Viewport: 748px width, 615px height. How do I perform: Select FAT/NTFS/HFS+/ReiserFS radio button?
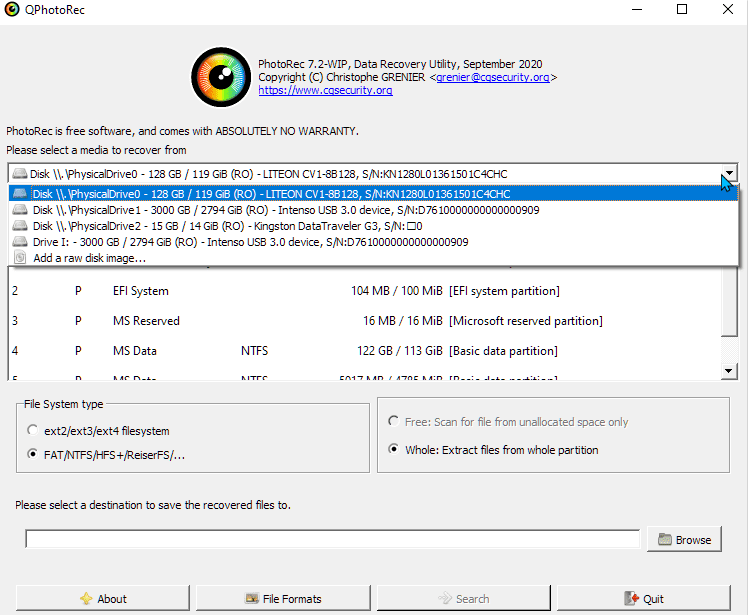click(x=32, y=454)
